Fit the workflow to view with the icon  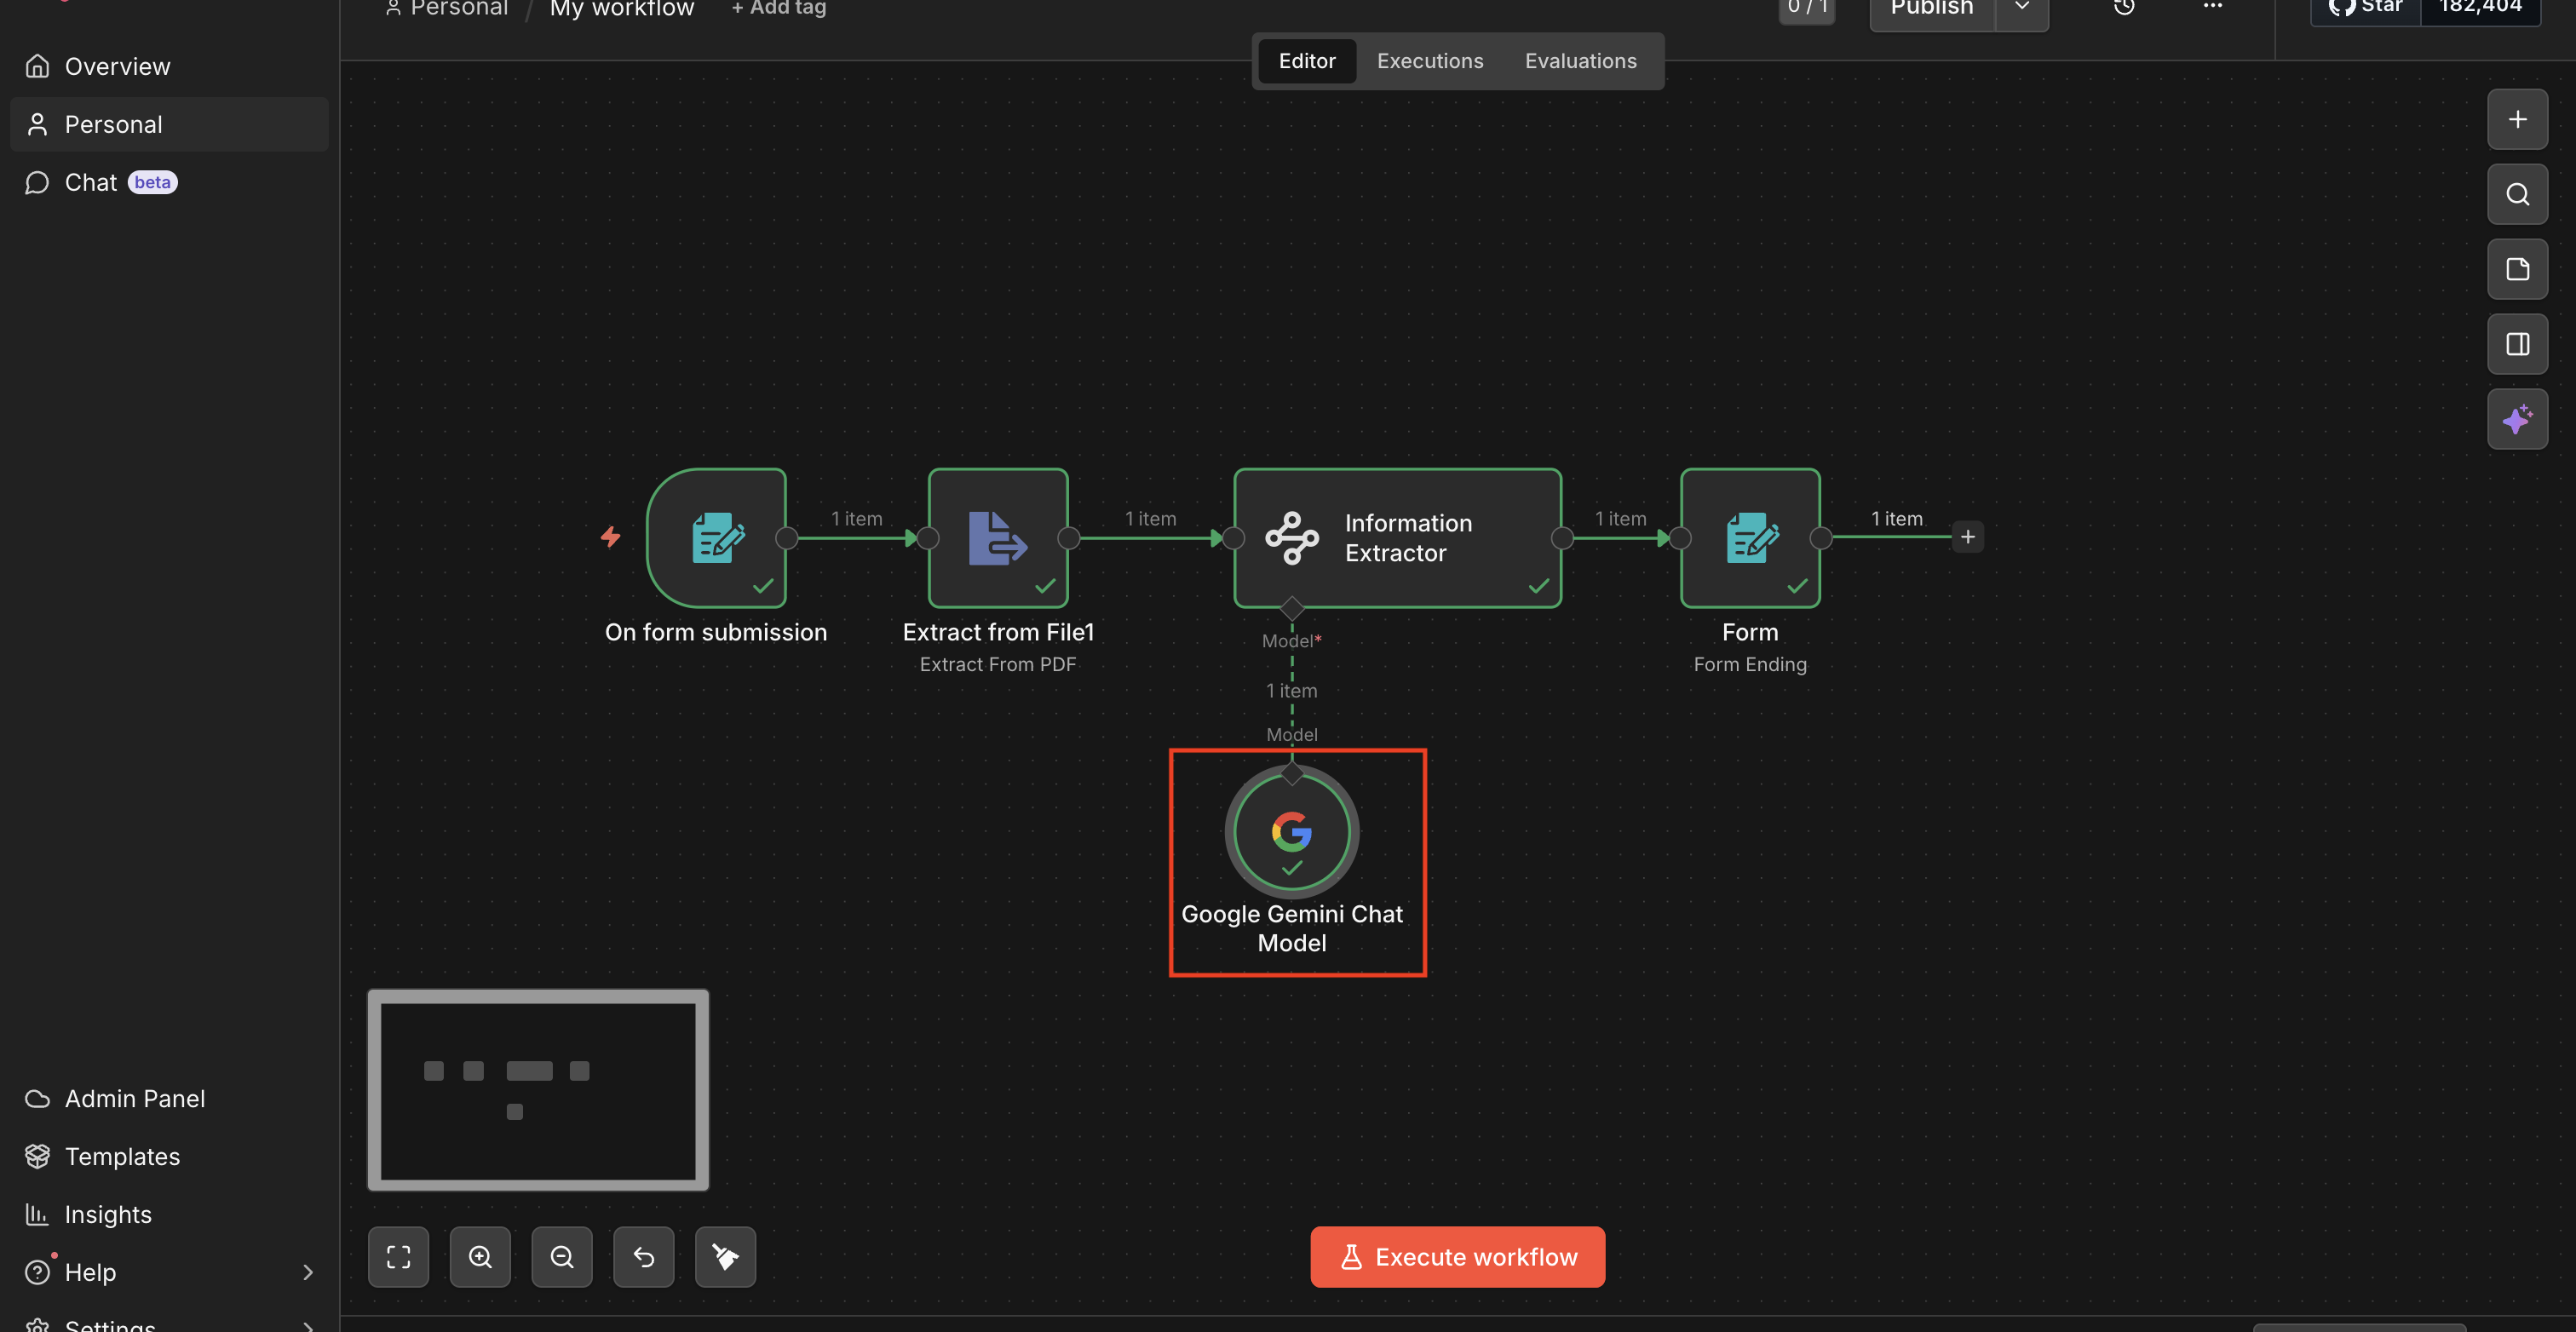[x=398, y=1257]
